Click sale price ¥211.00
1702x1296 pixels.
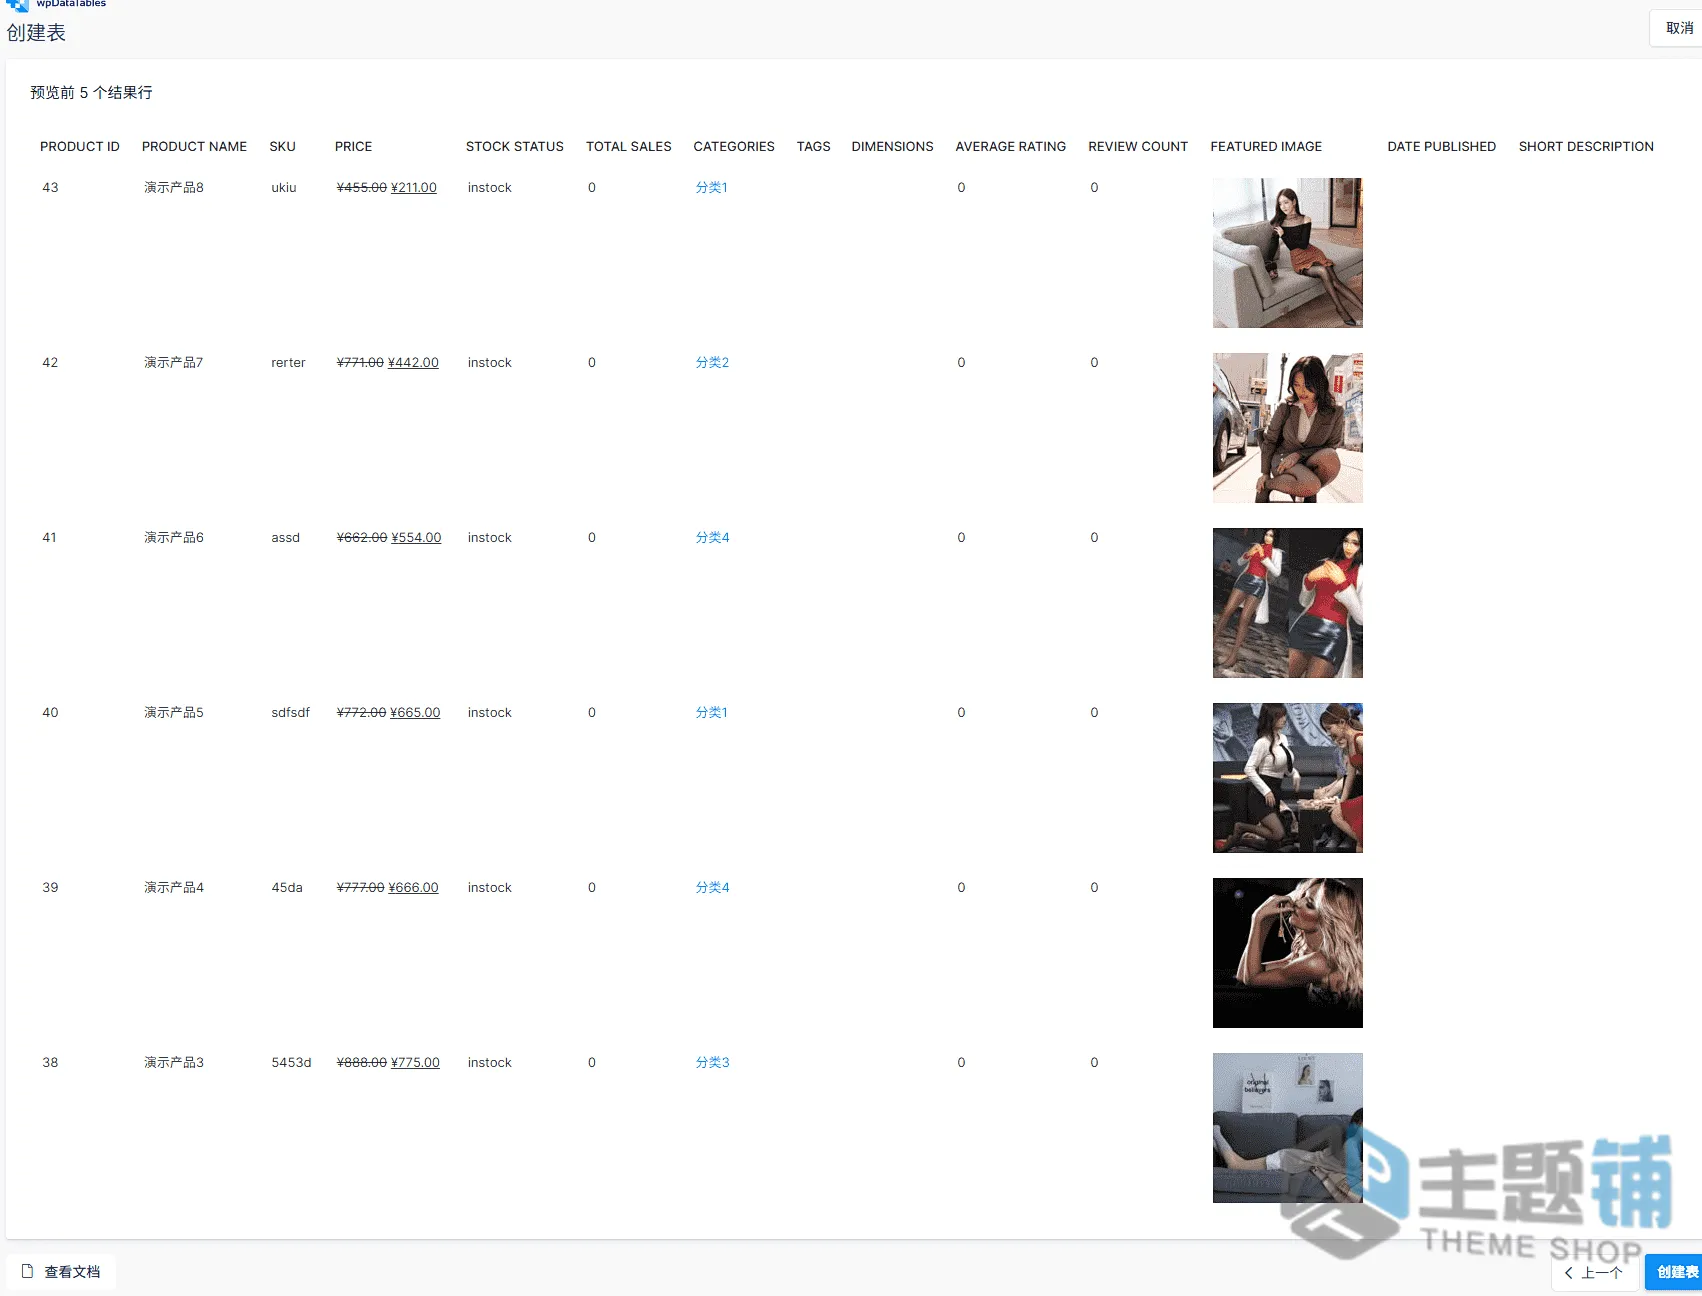coord(414,187)
